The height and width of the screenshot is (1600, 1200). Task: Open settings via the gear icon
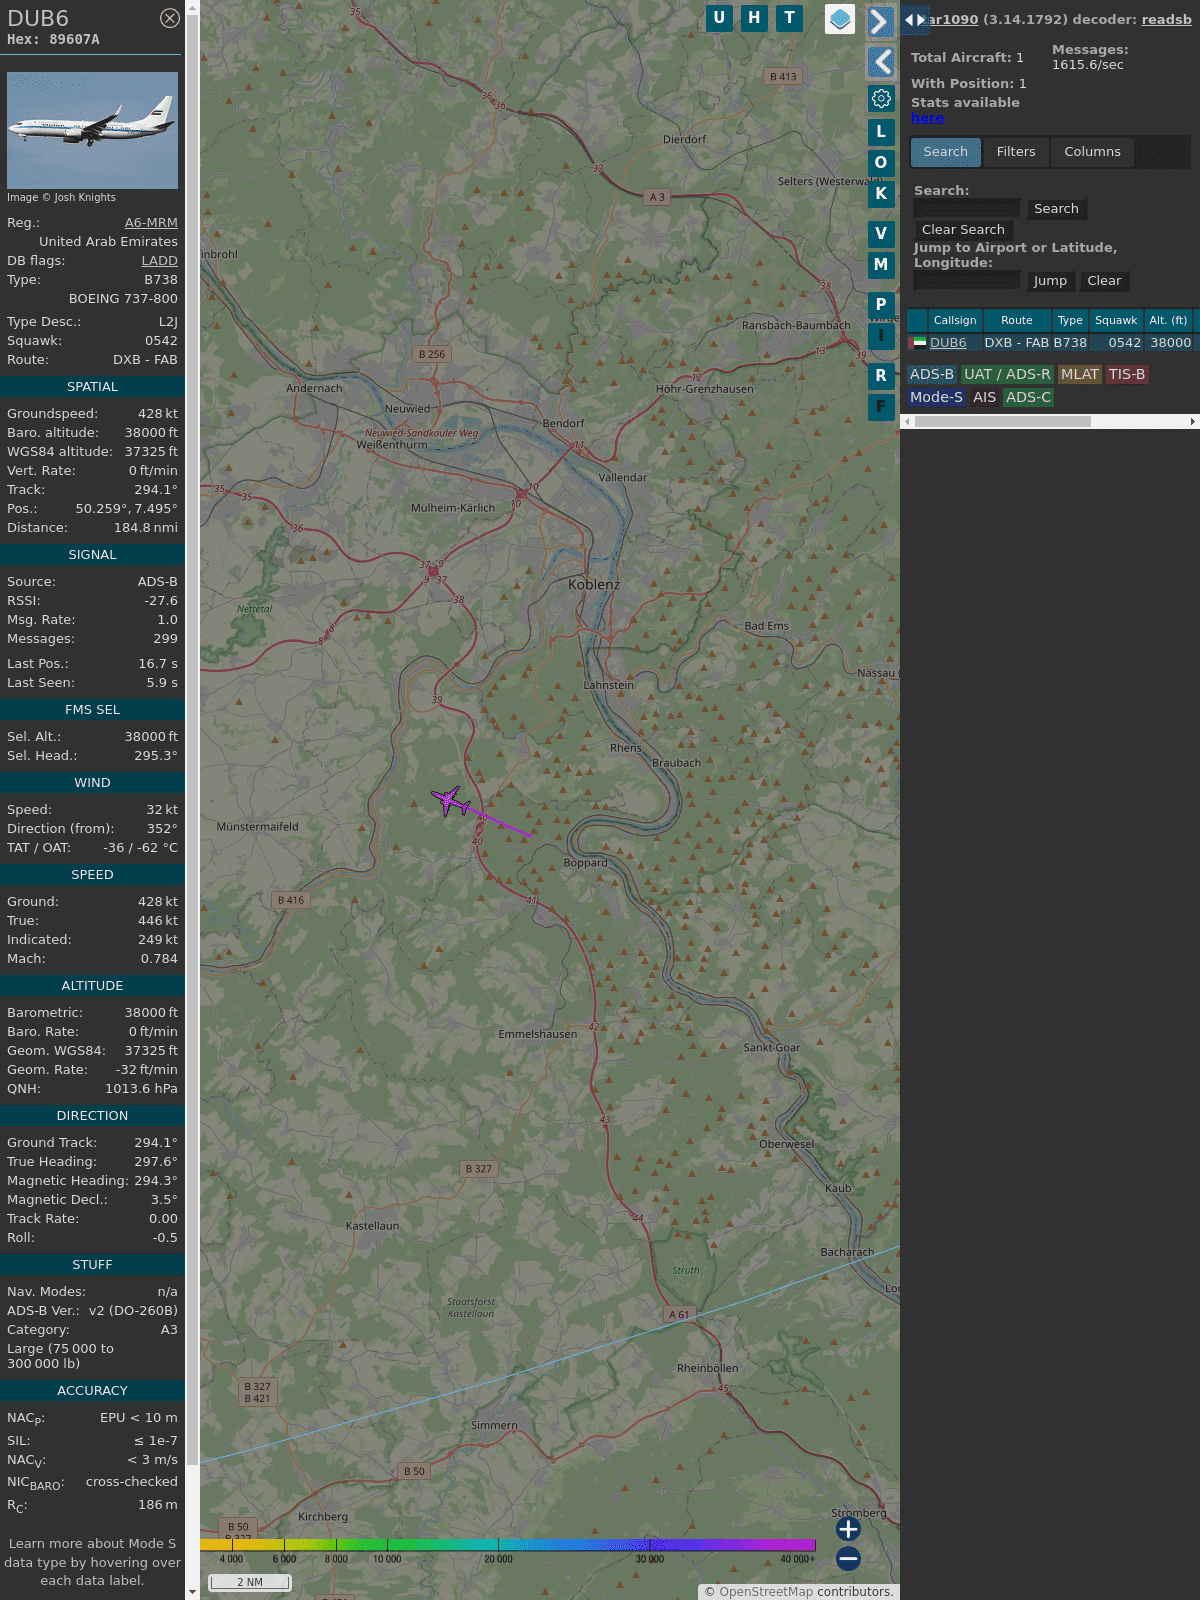click(881, 98)
